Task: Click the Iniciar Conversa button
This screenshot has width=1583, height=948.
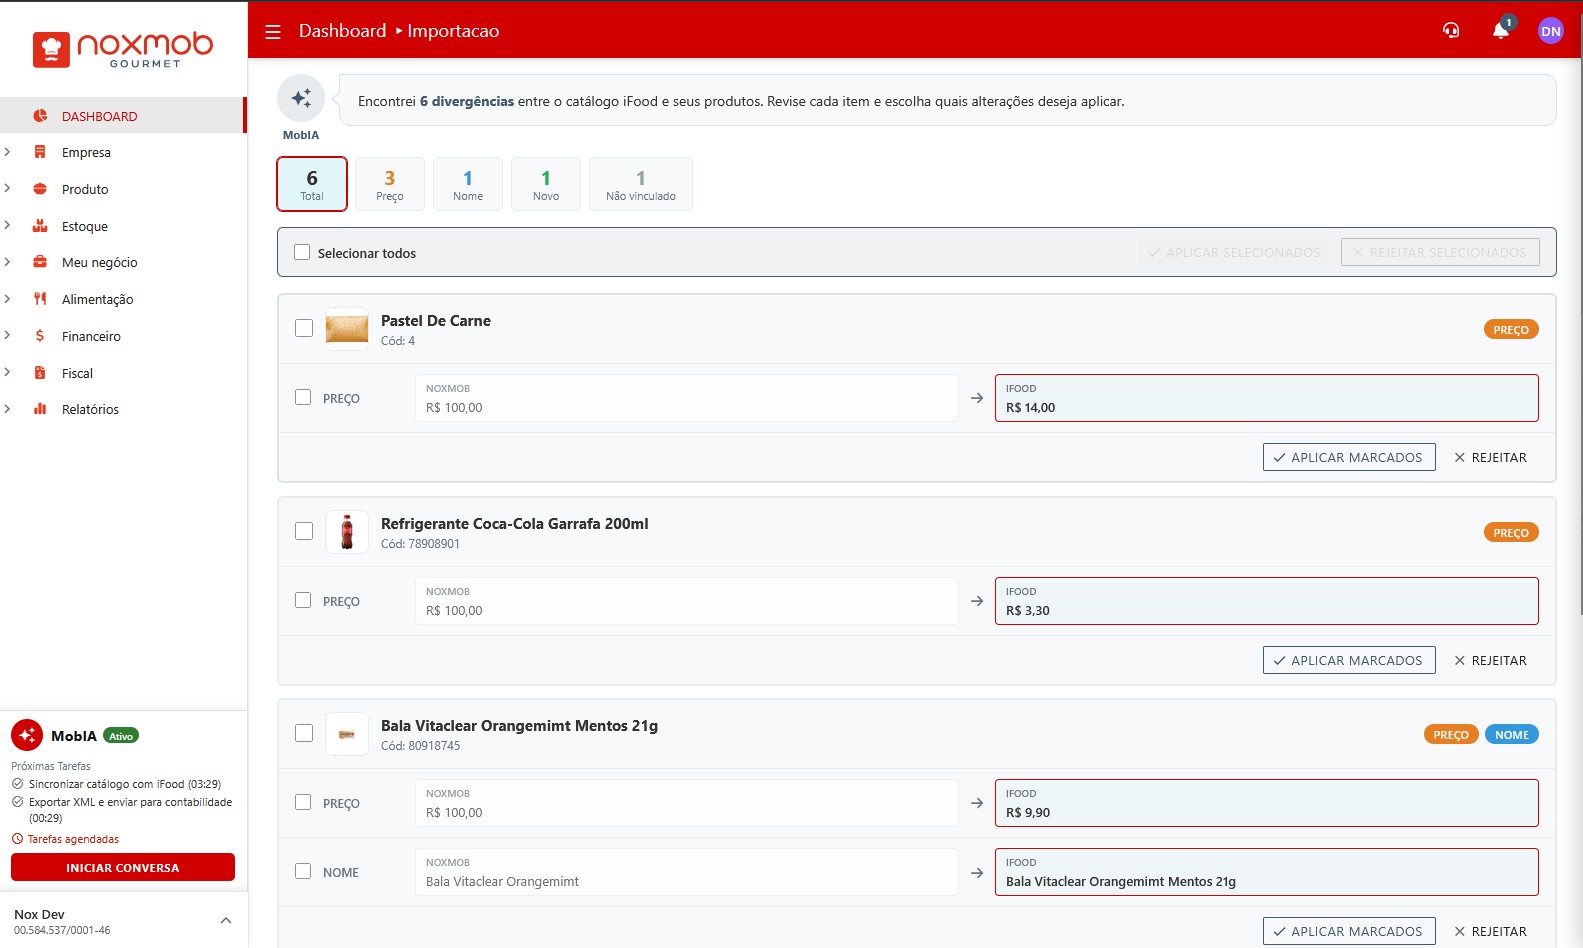Action: tap(123, 867)
